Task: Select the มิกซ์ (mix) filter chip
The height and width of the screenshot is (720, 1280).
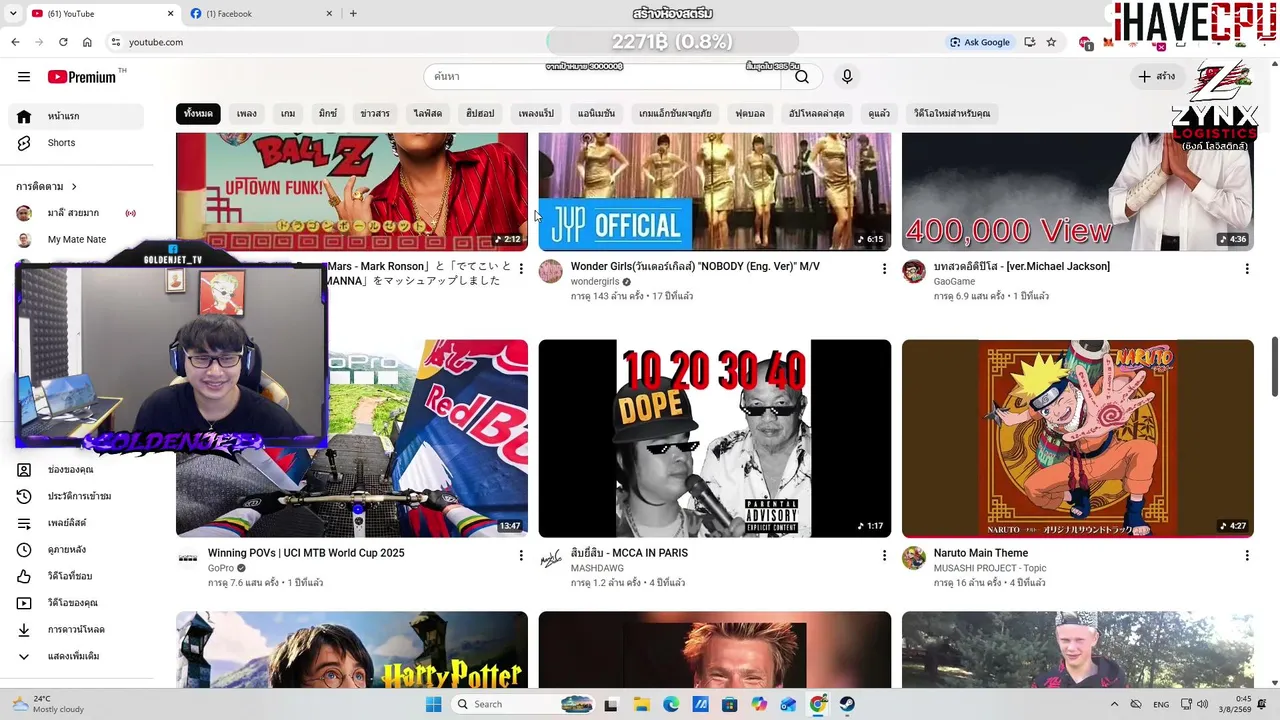Action: coord(328,113)
